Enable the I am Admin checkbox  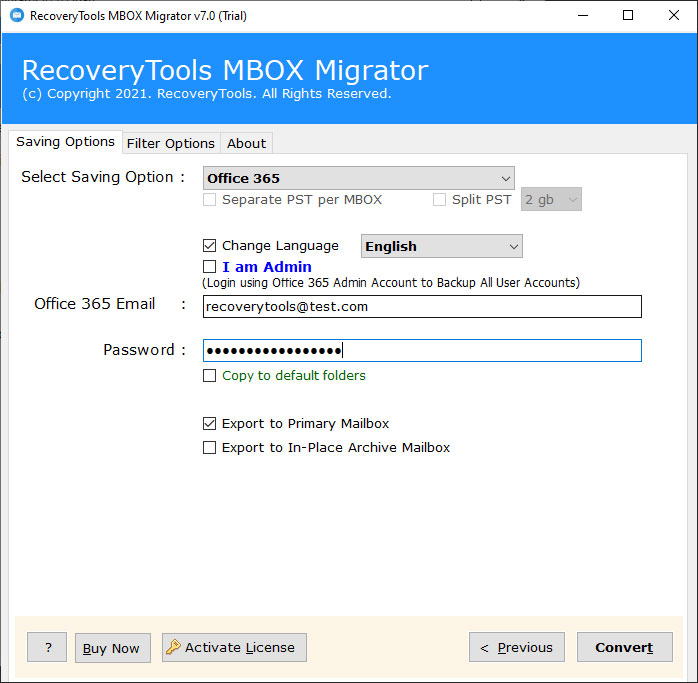(209, 267)
